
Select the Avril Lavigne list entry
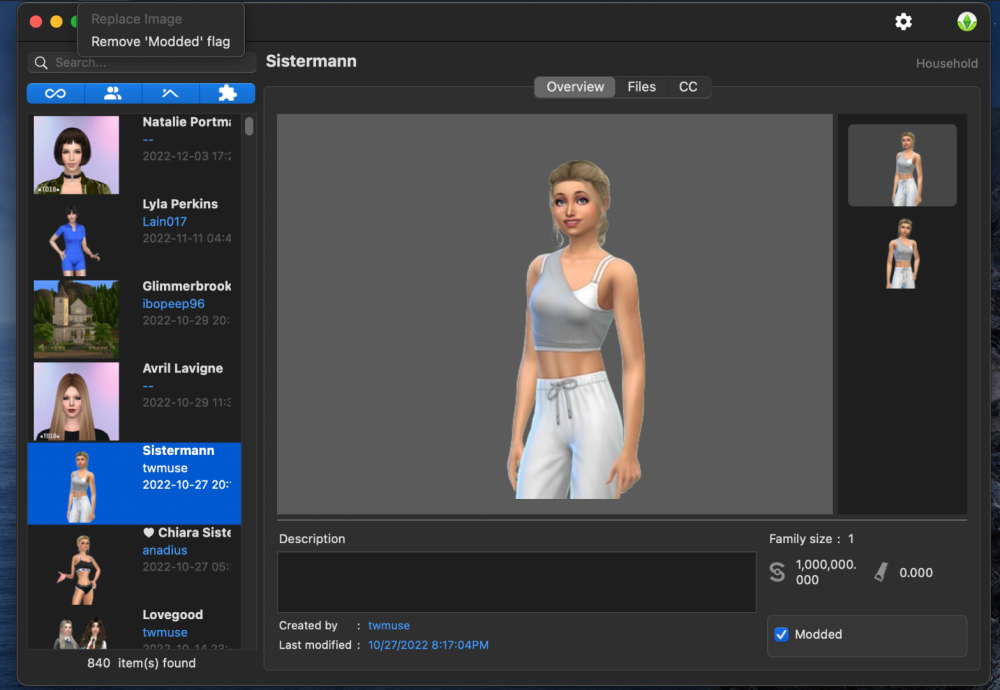coord(134,402)
